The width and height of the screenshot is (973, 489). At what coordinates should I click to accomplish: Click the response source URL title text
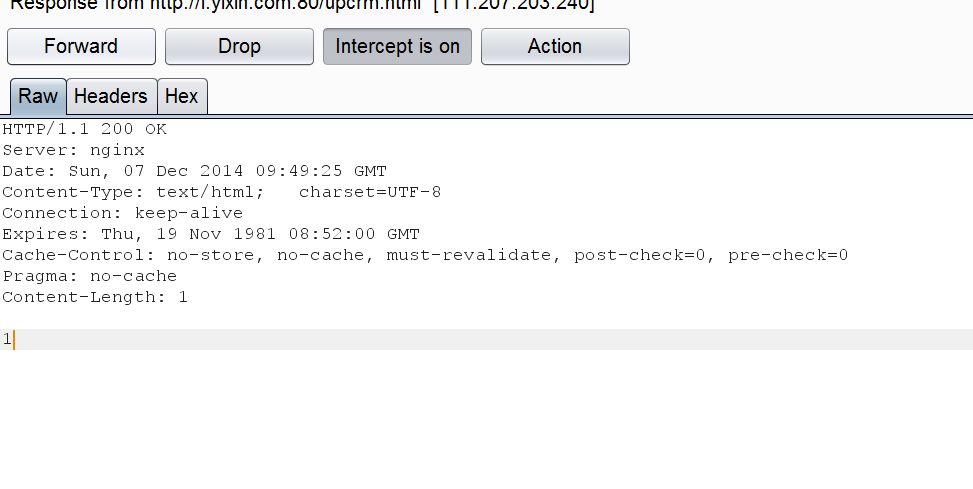(x=302, y=5)
